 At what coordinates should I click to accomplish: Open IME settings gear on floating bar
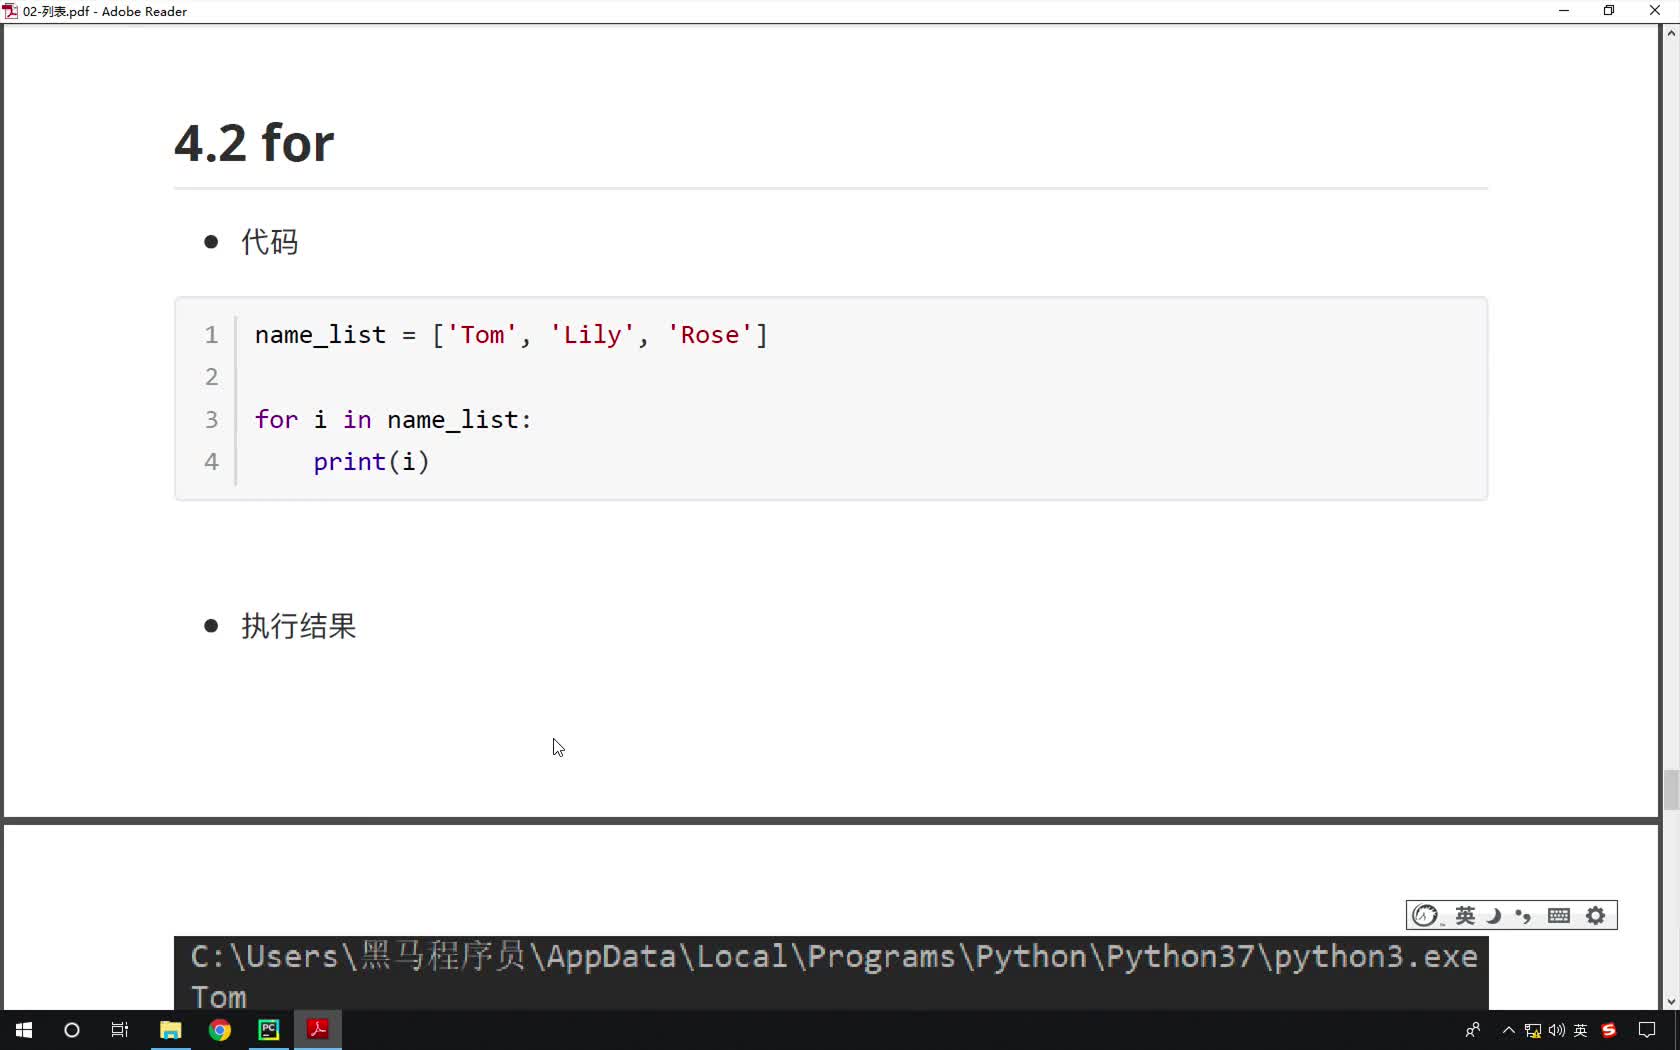pyautogui.click(x=1596, y=916)
